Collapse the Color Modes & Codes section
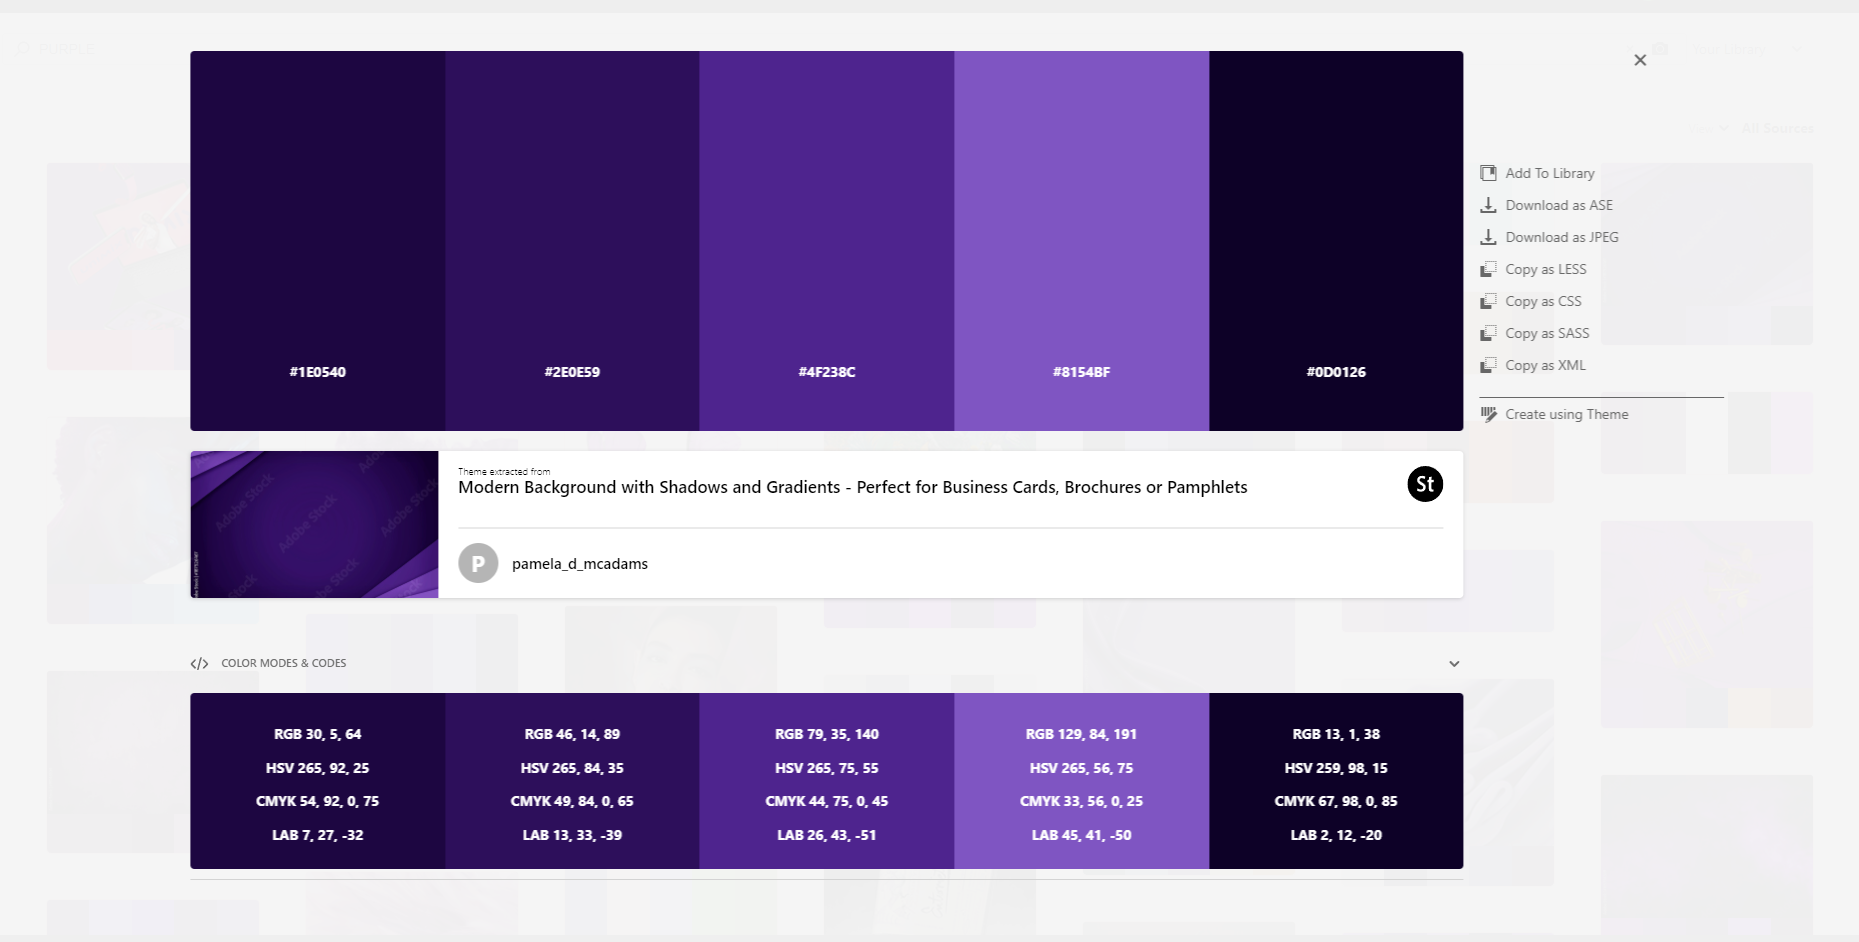Image resolution: width=1859 pixels, height=942 pixels. point(1454,664)
